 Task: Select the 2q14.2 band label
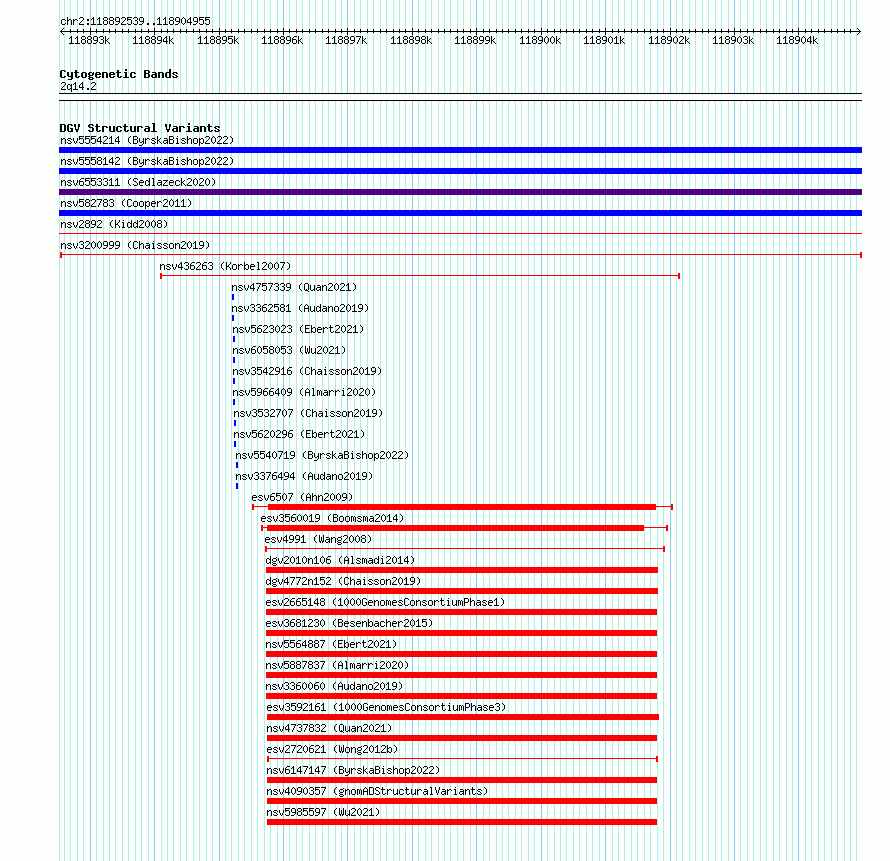78,86
